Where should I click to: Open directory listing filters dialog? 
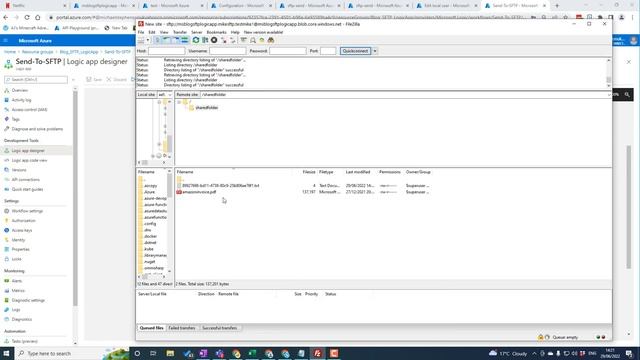pyautogui.click(x=244, y=40)
